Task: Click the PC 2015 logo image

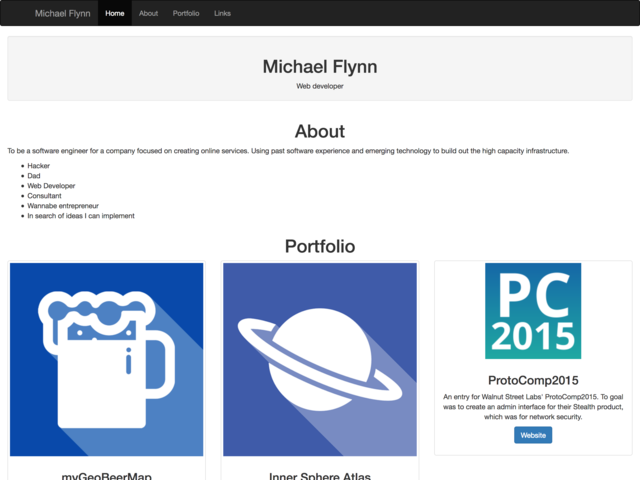Action: (x=533, y=311)
